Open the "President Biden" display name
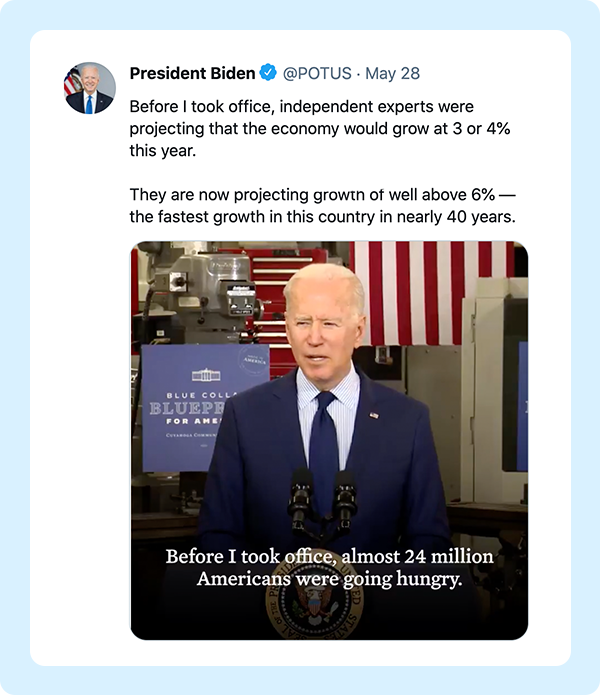Viewport: 600px width, 695px height. coord(192,73)
